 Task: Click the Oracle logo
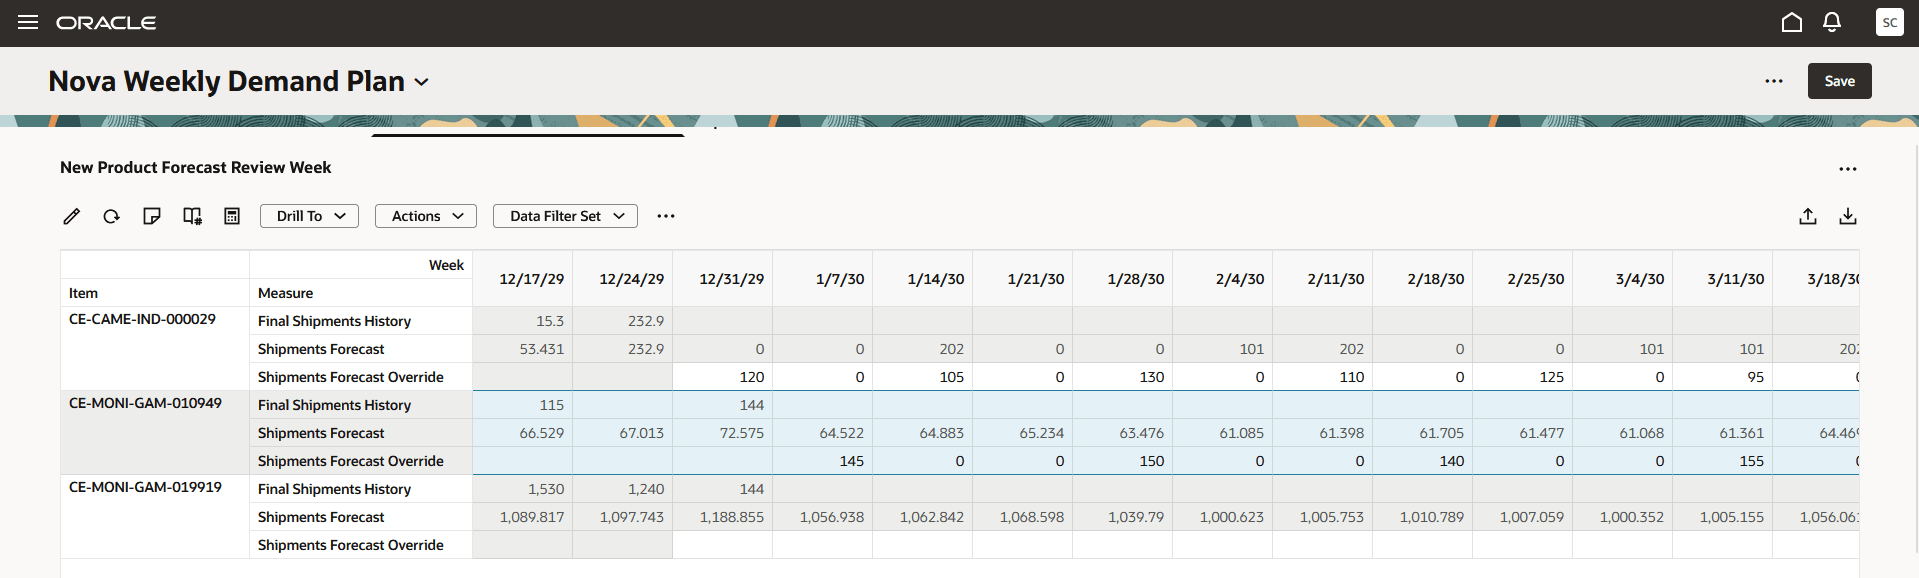pos(106,23)
